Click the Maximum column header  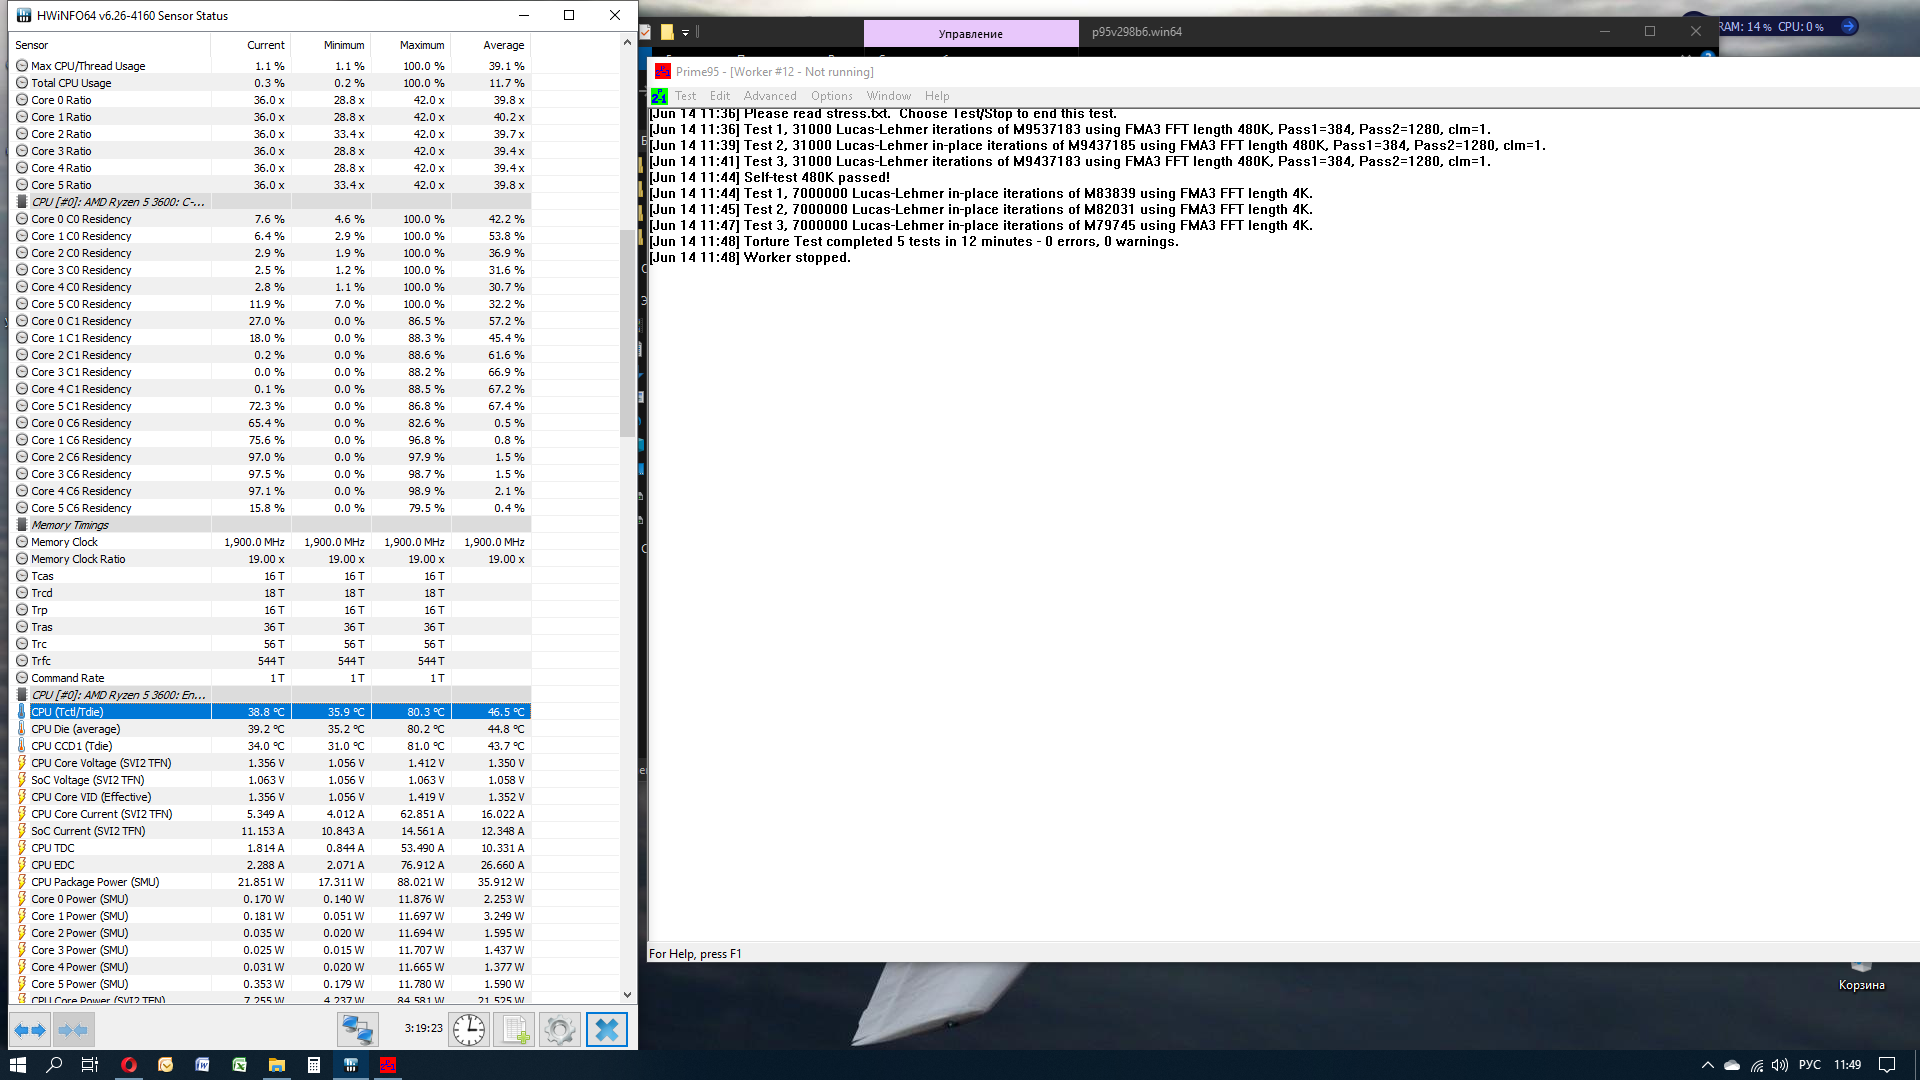(x=421, y=45)
